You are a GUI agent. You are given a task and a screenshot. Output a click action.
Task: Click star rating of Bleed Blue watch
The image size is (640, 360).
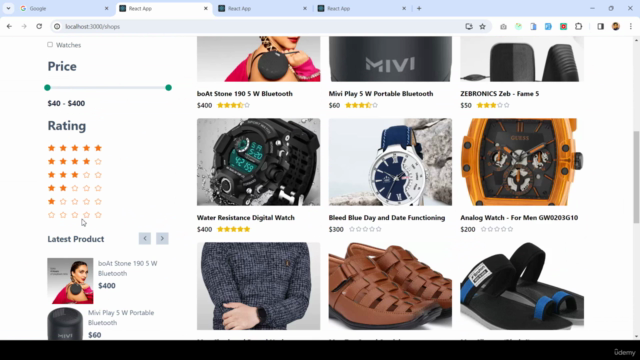click(365, 229)
